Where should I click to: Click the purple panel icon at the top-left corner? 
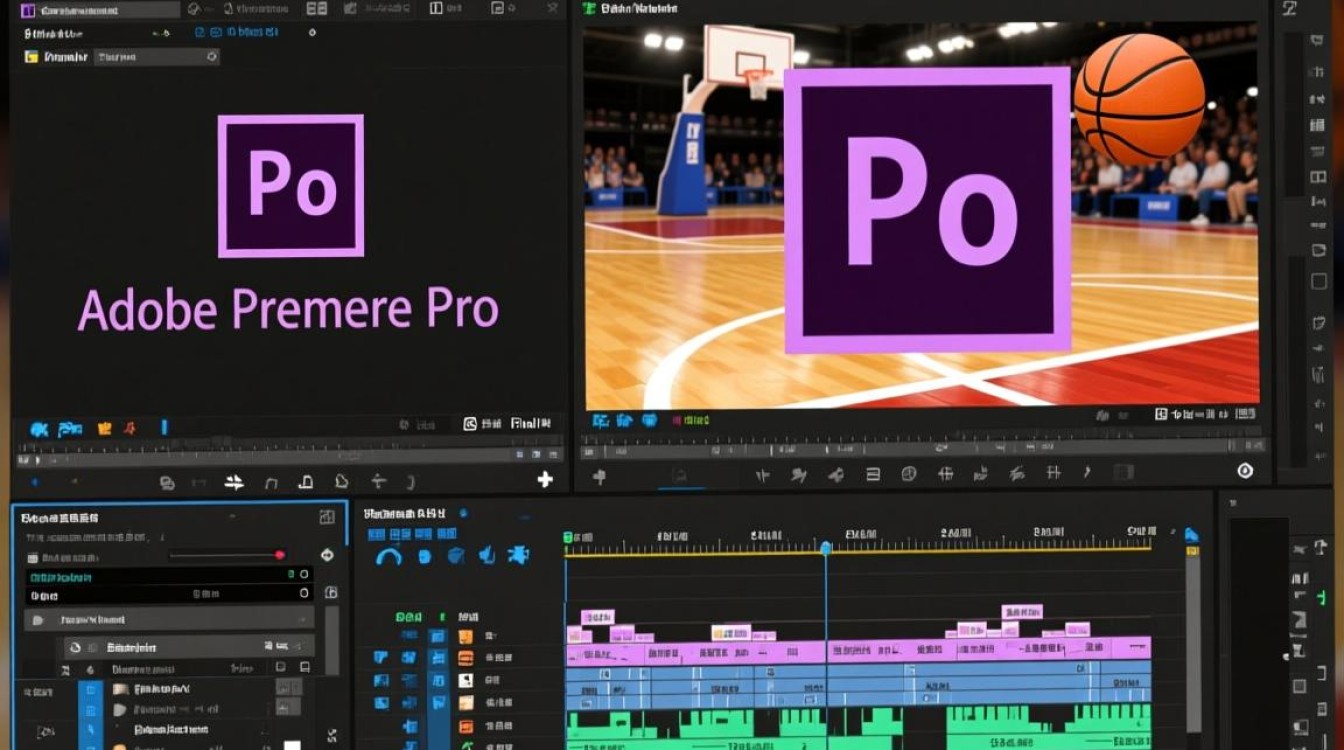coord(27,11)
